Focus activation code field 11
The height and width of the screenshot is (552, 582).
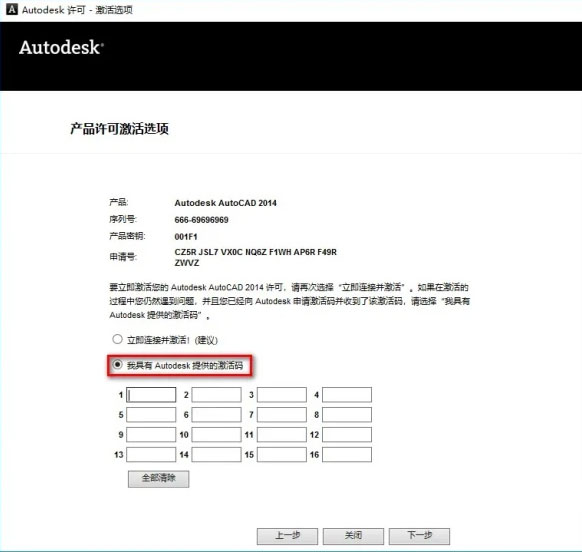pyautogui.click(x=282, y=435)
